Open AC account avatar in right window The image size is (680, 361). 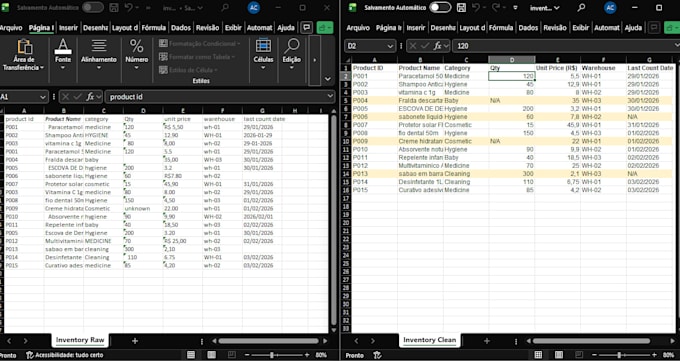click(x=610, y=7)
